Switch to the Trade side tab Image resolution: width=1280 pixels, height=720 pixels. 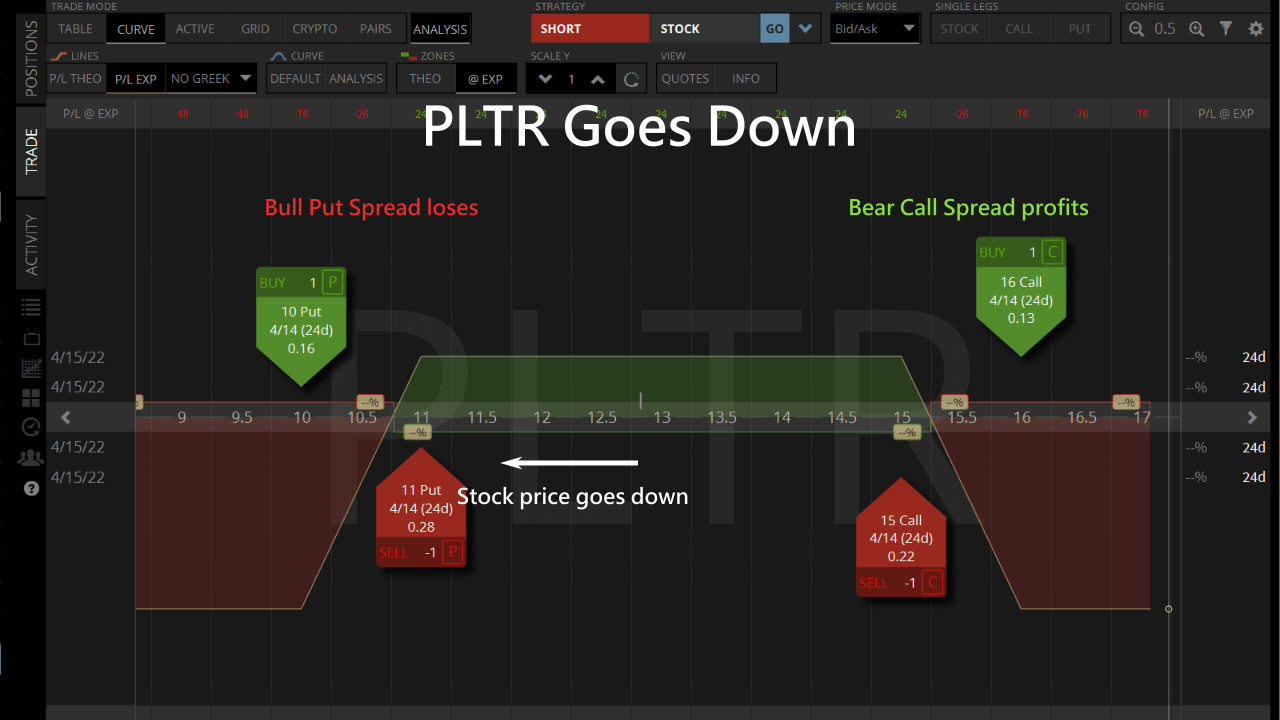pyautogui.click(x=31, y=151)
